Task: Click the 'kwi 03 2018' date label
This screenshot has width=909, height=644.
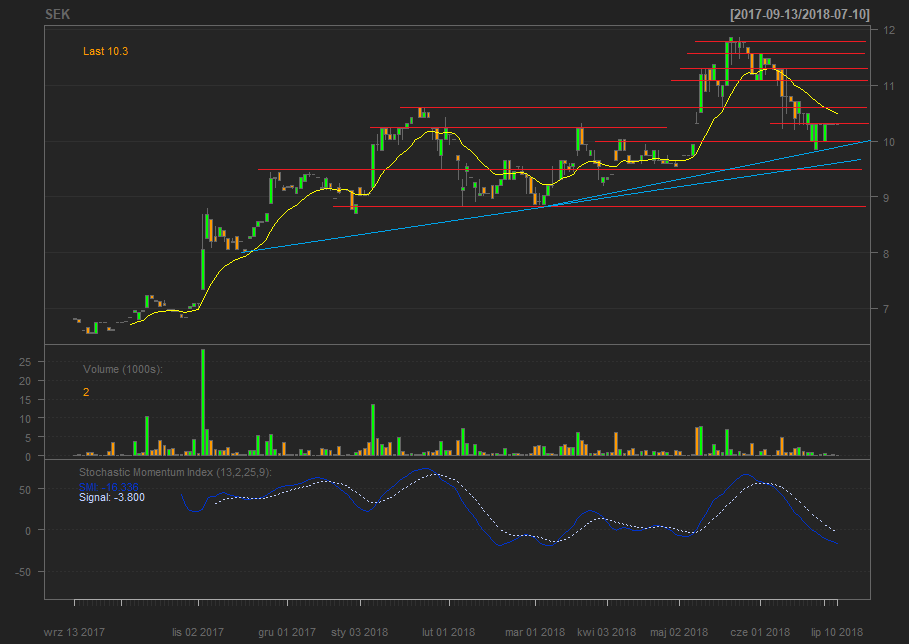Action: click(x=606, y=632)
